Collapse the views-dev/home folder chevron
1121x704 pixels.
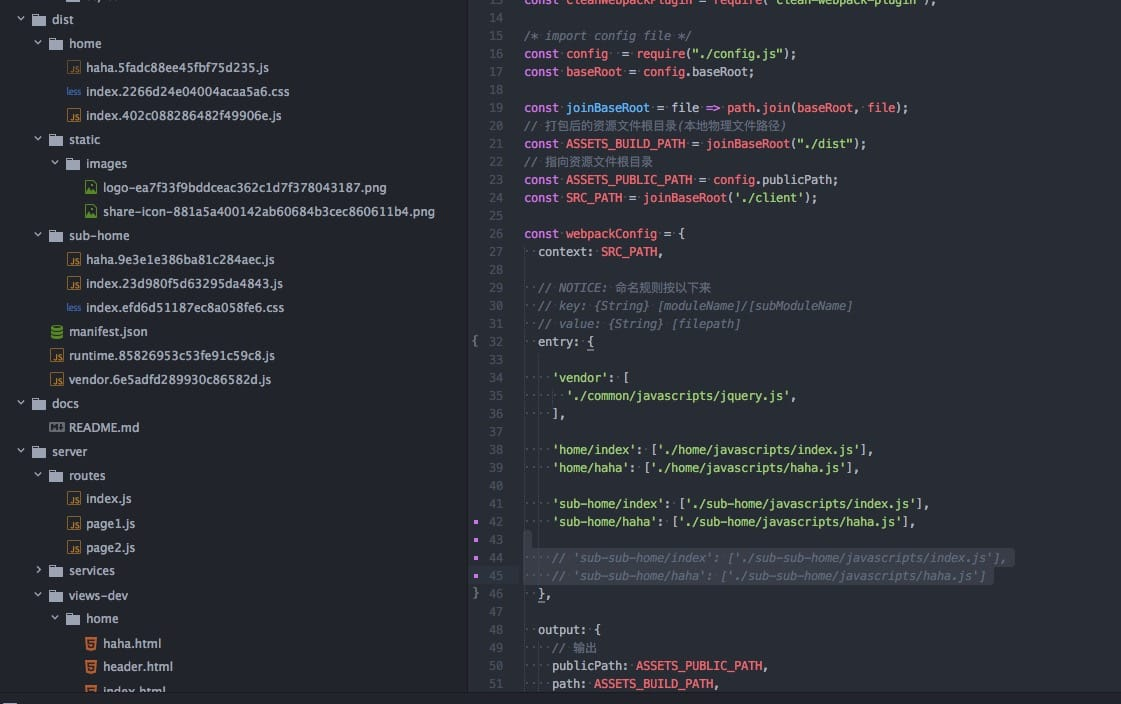click(55, 618)
